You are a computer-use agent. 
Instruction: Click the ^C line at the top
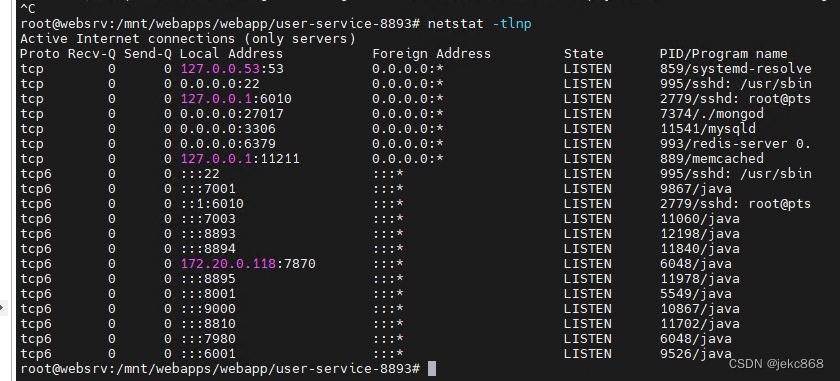pos(28,9)
